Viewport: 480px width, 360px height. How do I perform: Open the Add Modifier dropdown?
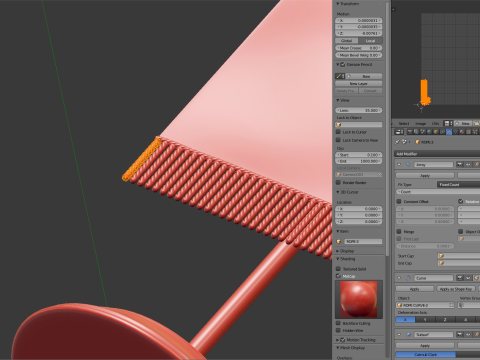tap(437, 154)
